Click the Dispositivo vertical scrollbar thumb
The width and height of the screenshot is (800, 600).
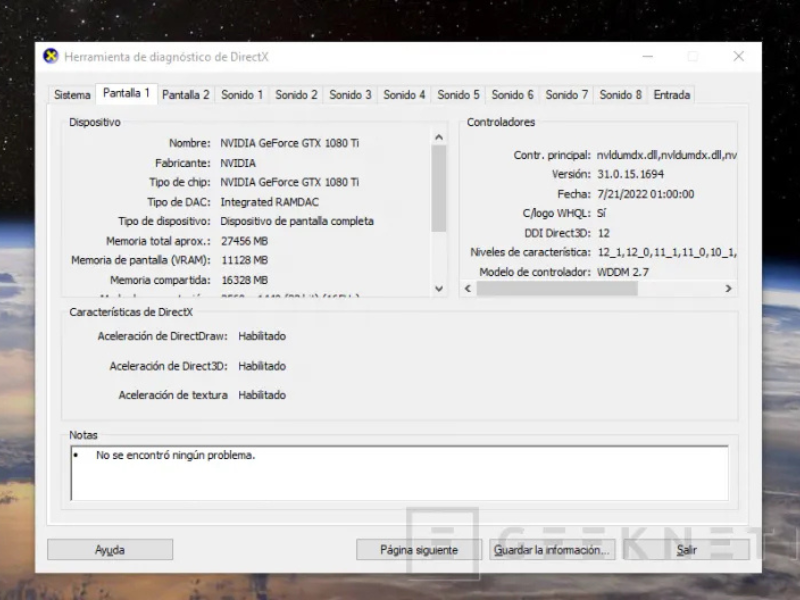[x=439, y=188]
